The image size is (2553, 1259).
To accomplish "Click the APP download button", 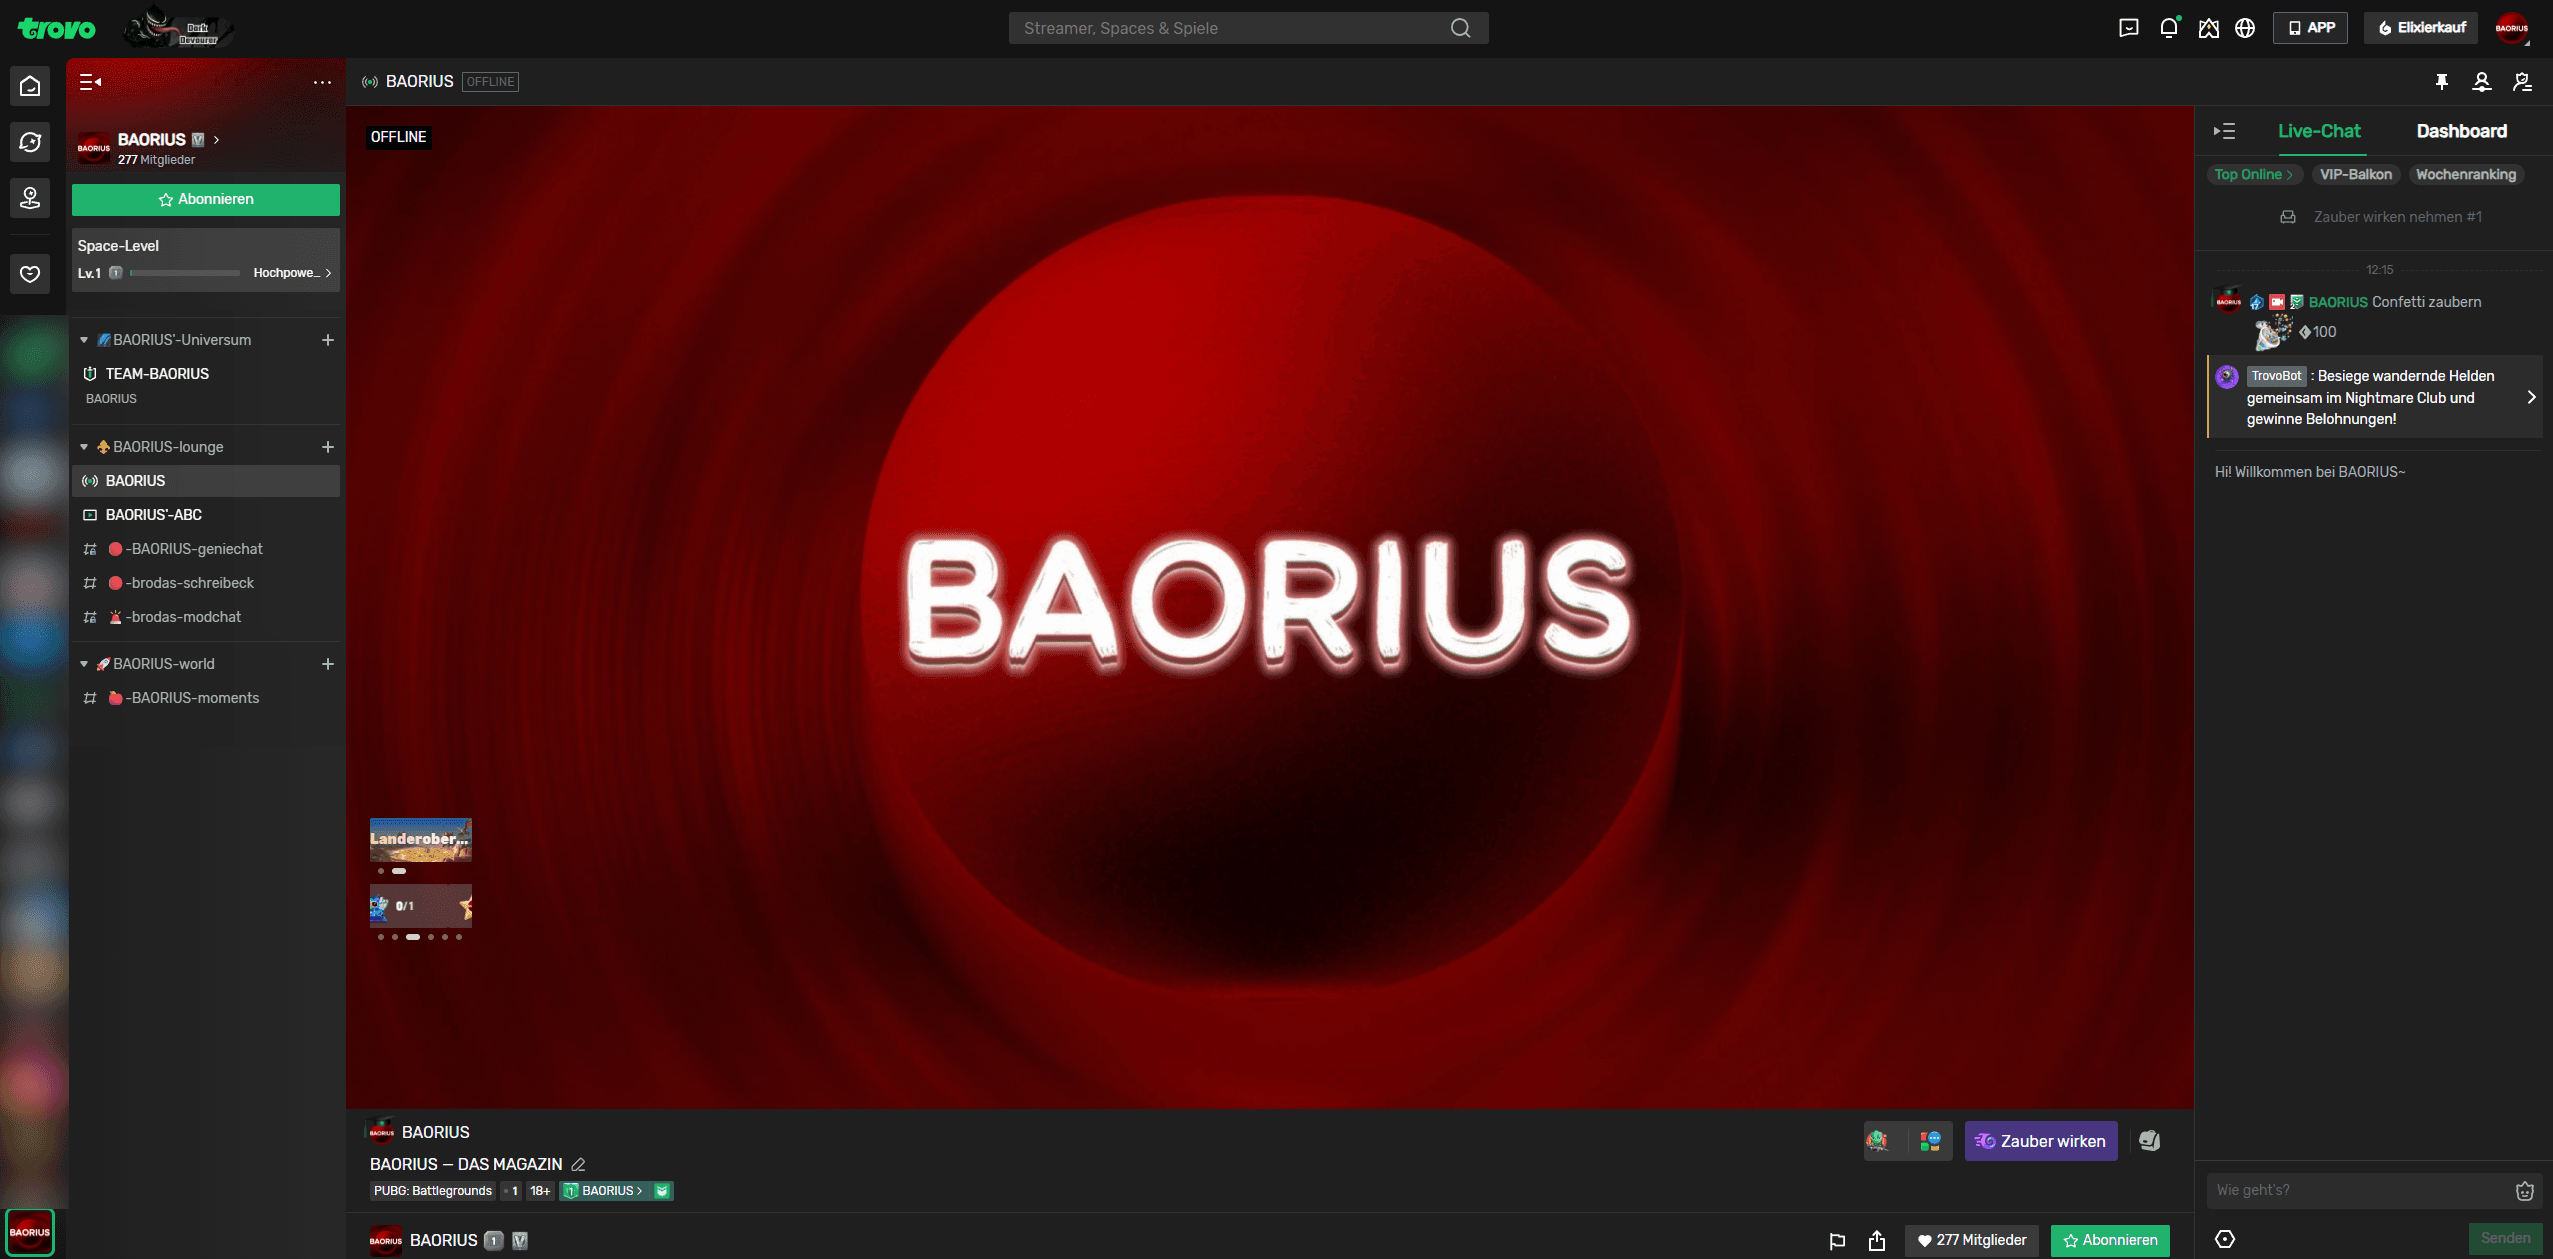I will (x=2311, y=28).
